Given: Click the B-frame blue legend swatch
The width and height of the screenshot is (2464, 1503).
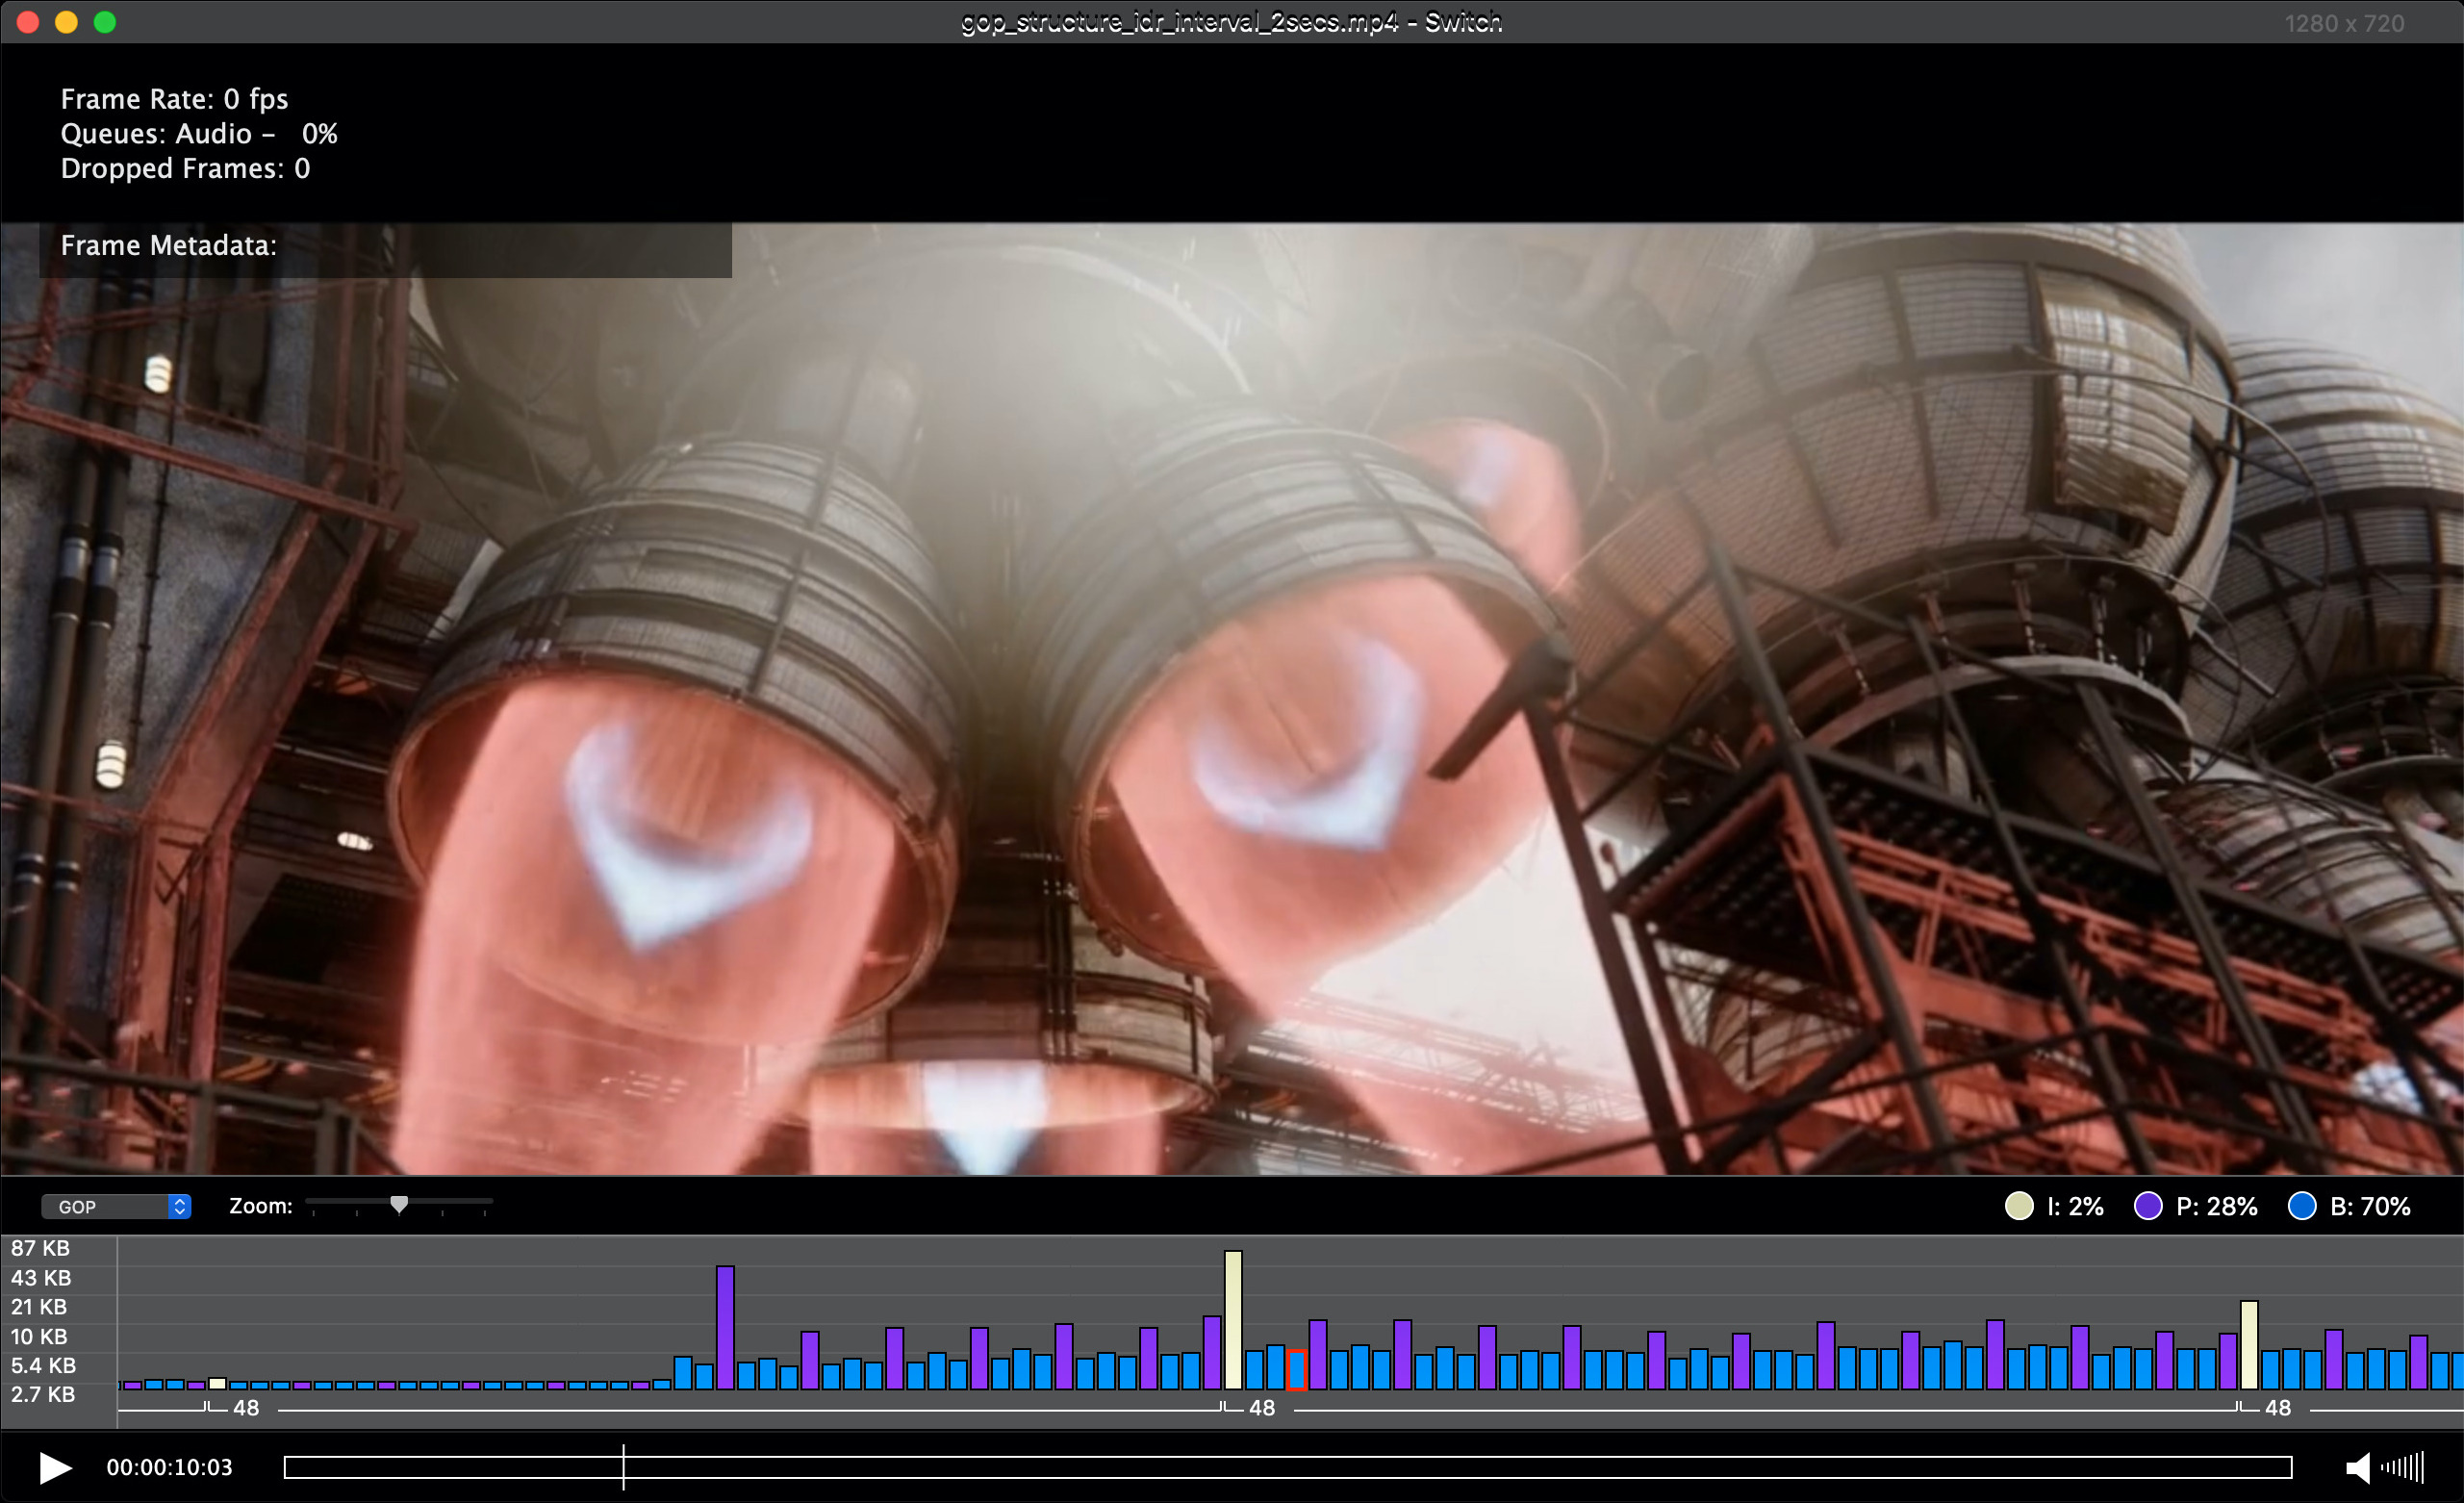Looking at the screenshot, I should tap(2302, 1206).
